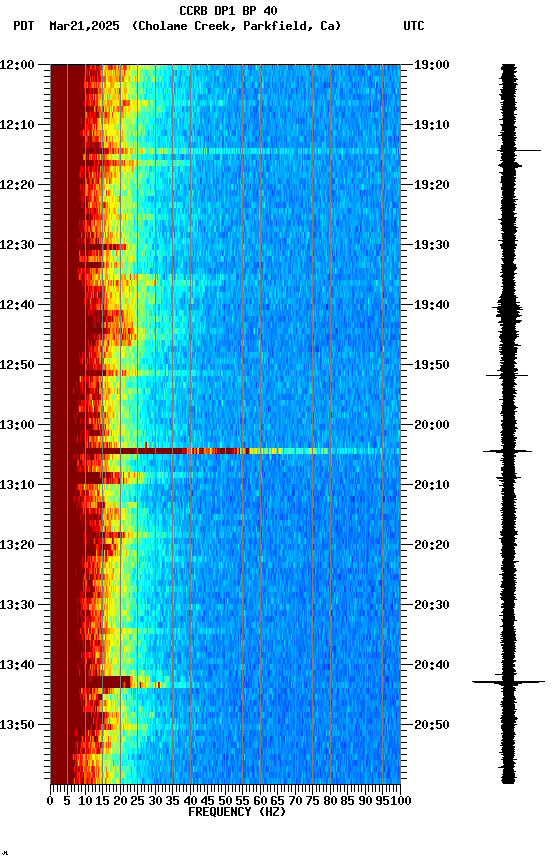
Task: Click the '25' frequency axis tick label
Action: pos(137,802)
